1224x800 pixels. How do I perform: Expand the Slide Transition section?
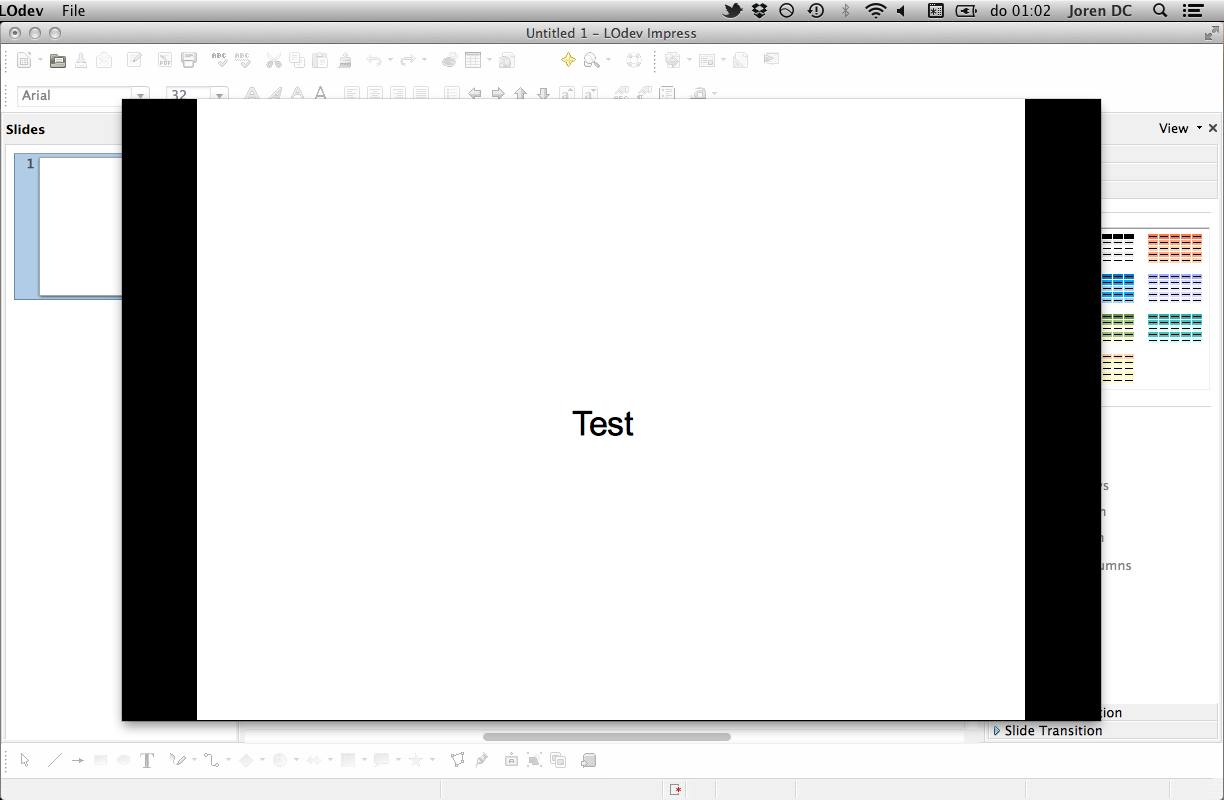(x=1052, y=731)
